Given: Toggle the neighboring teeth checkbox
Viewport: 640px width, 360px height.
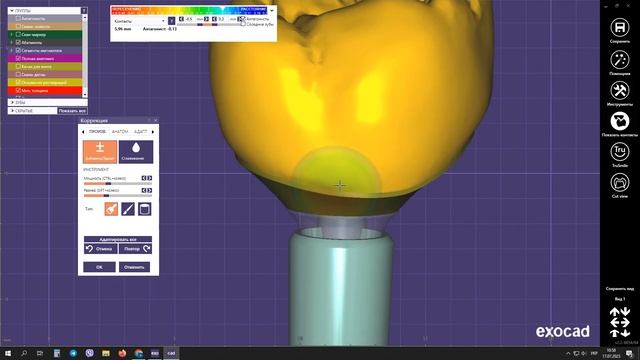Looking at the screenshot, I should pos(243,24).
